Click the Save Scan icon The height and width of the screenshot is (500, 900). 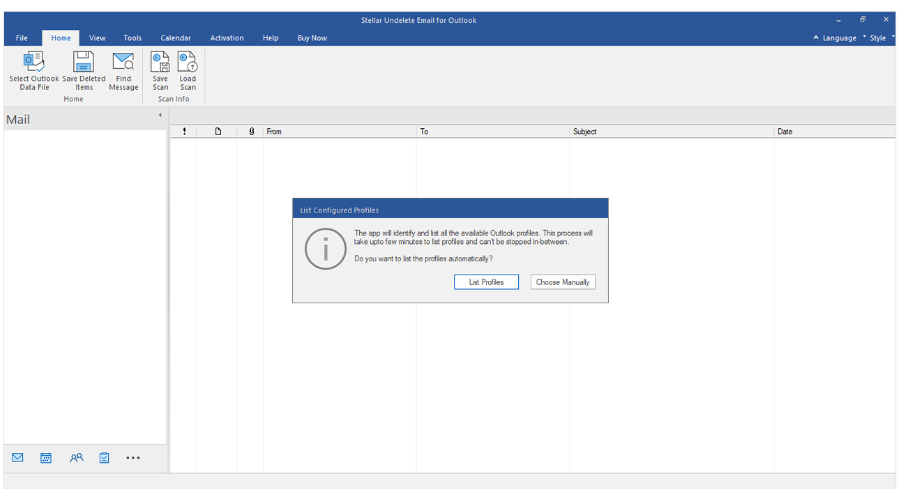click(x=160, y=71)
